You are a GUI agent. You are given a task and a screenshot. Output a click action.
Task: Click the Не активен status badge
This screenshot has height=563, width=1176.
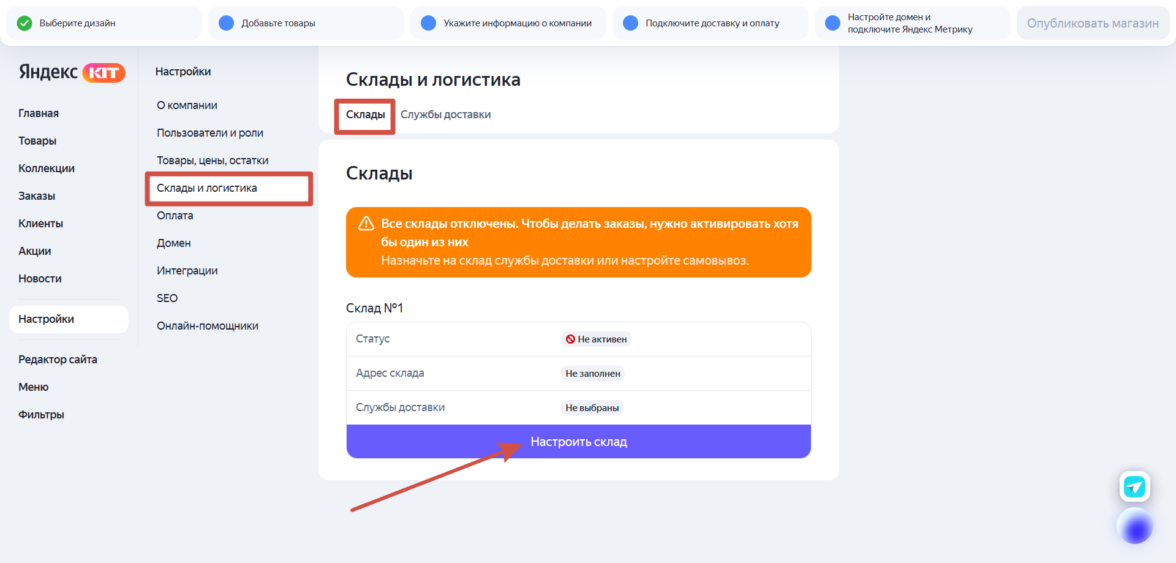tap(596, 339)
